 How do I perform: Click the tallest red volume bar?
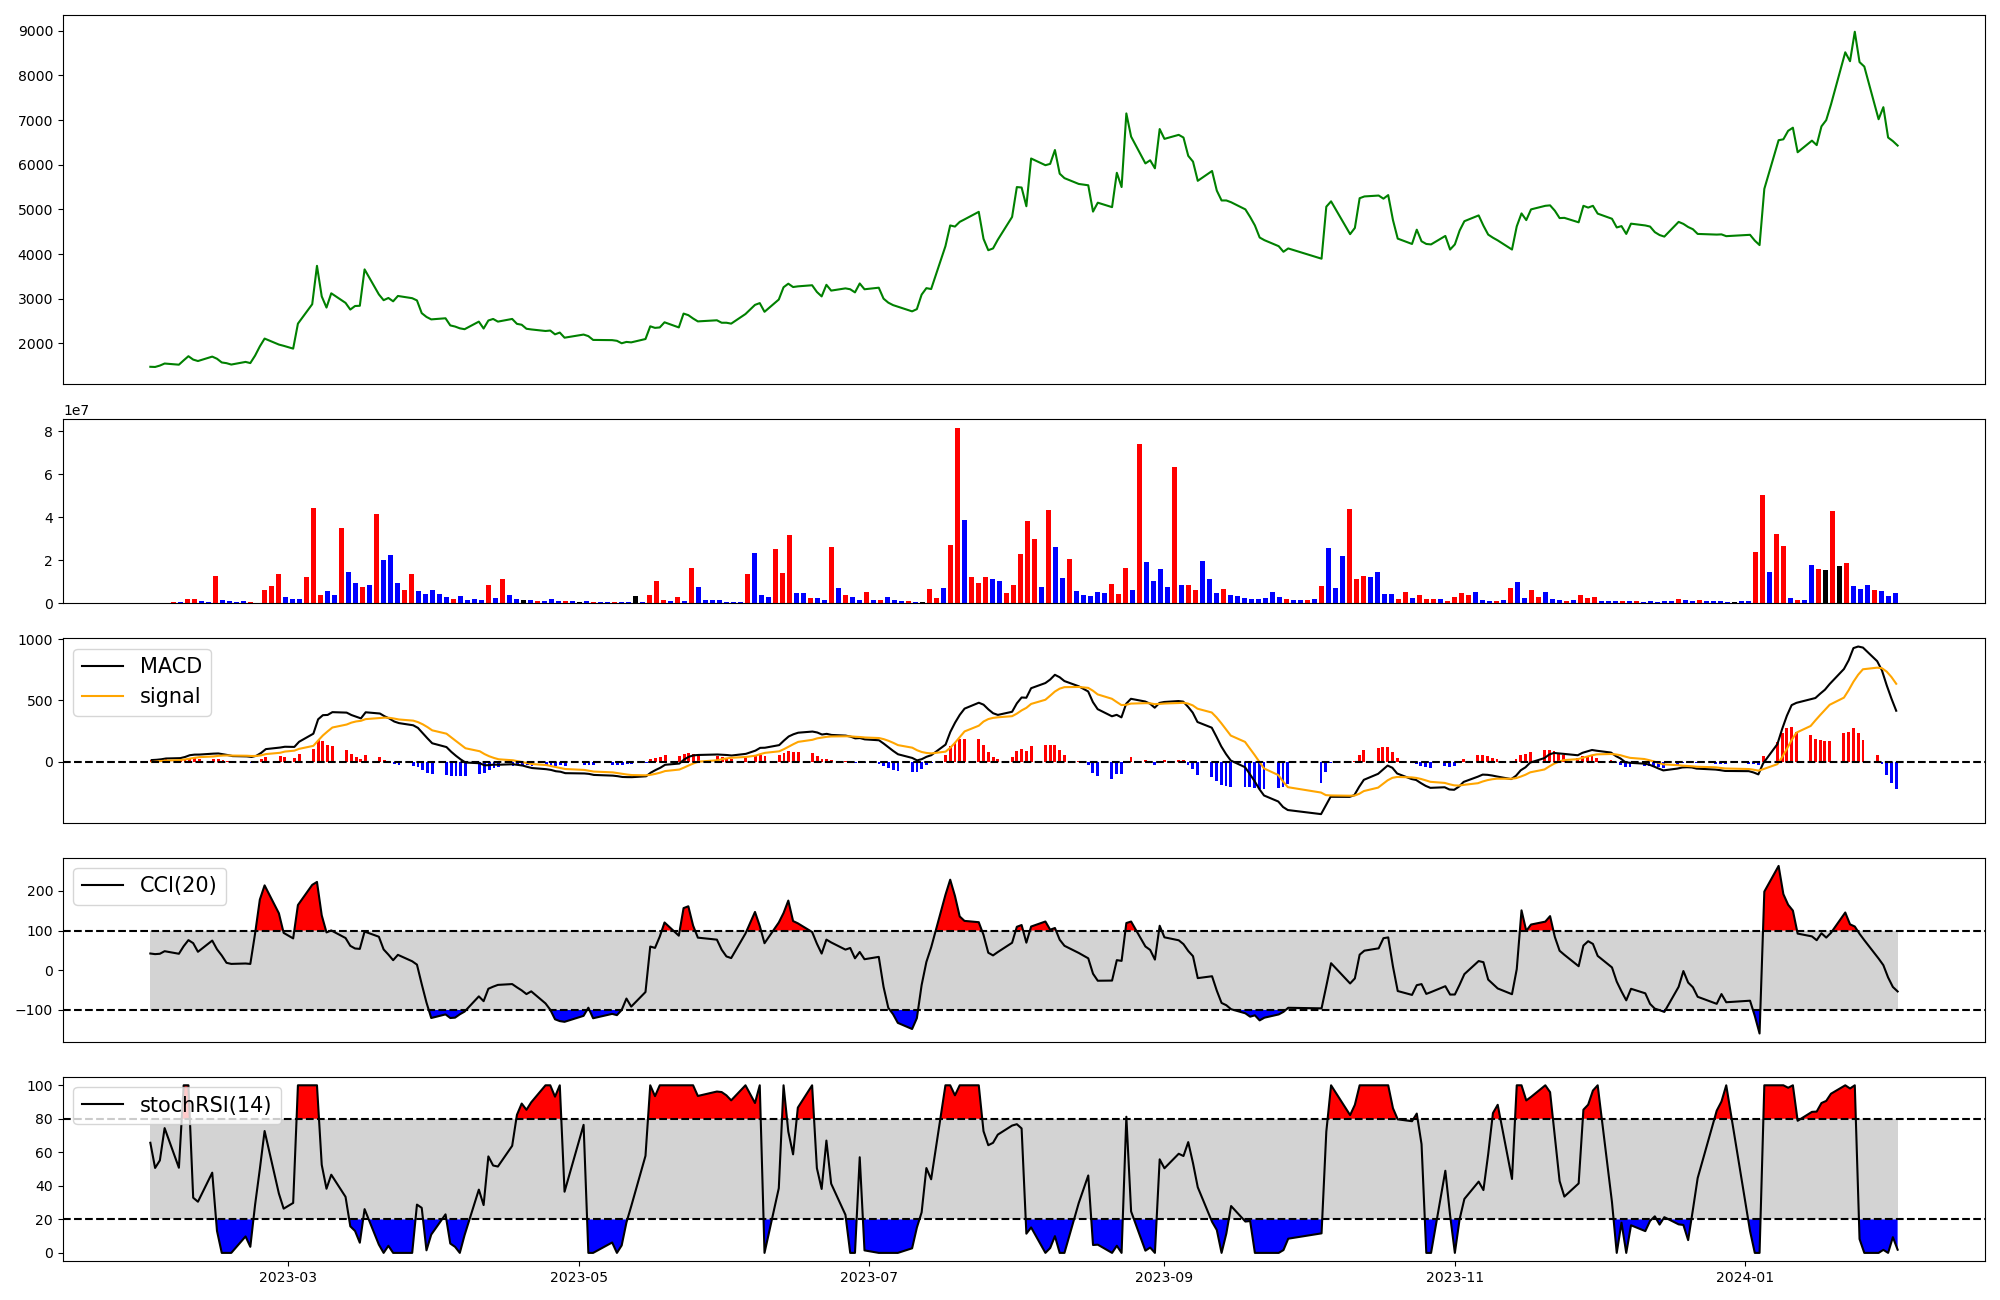click(957, 515)
